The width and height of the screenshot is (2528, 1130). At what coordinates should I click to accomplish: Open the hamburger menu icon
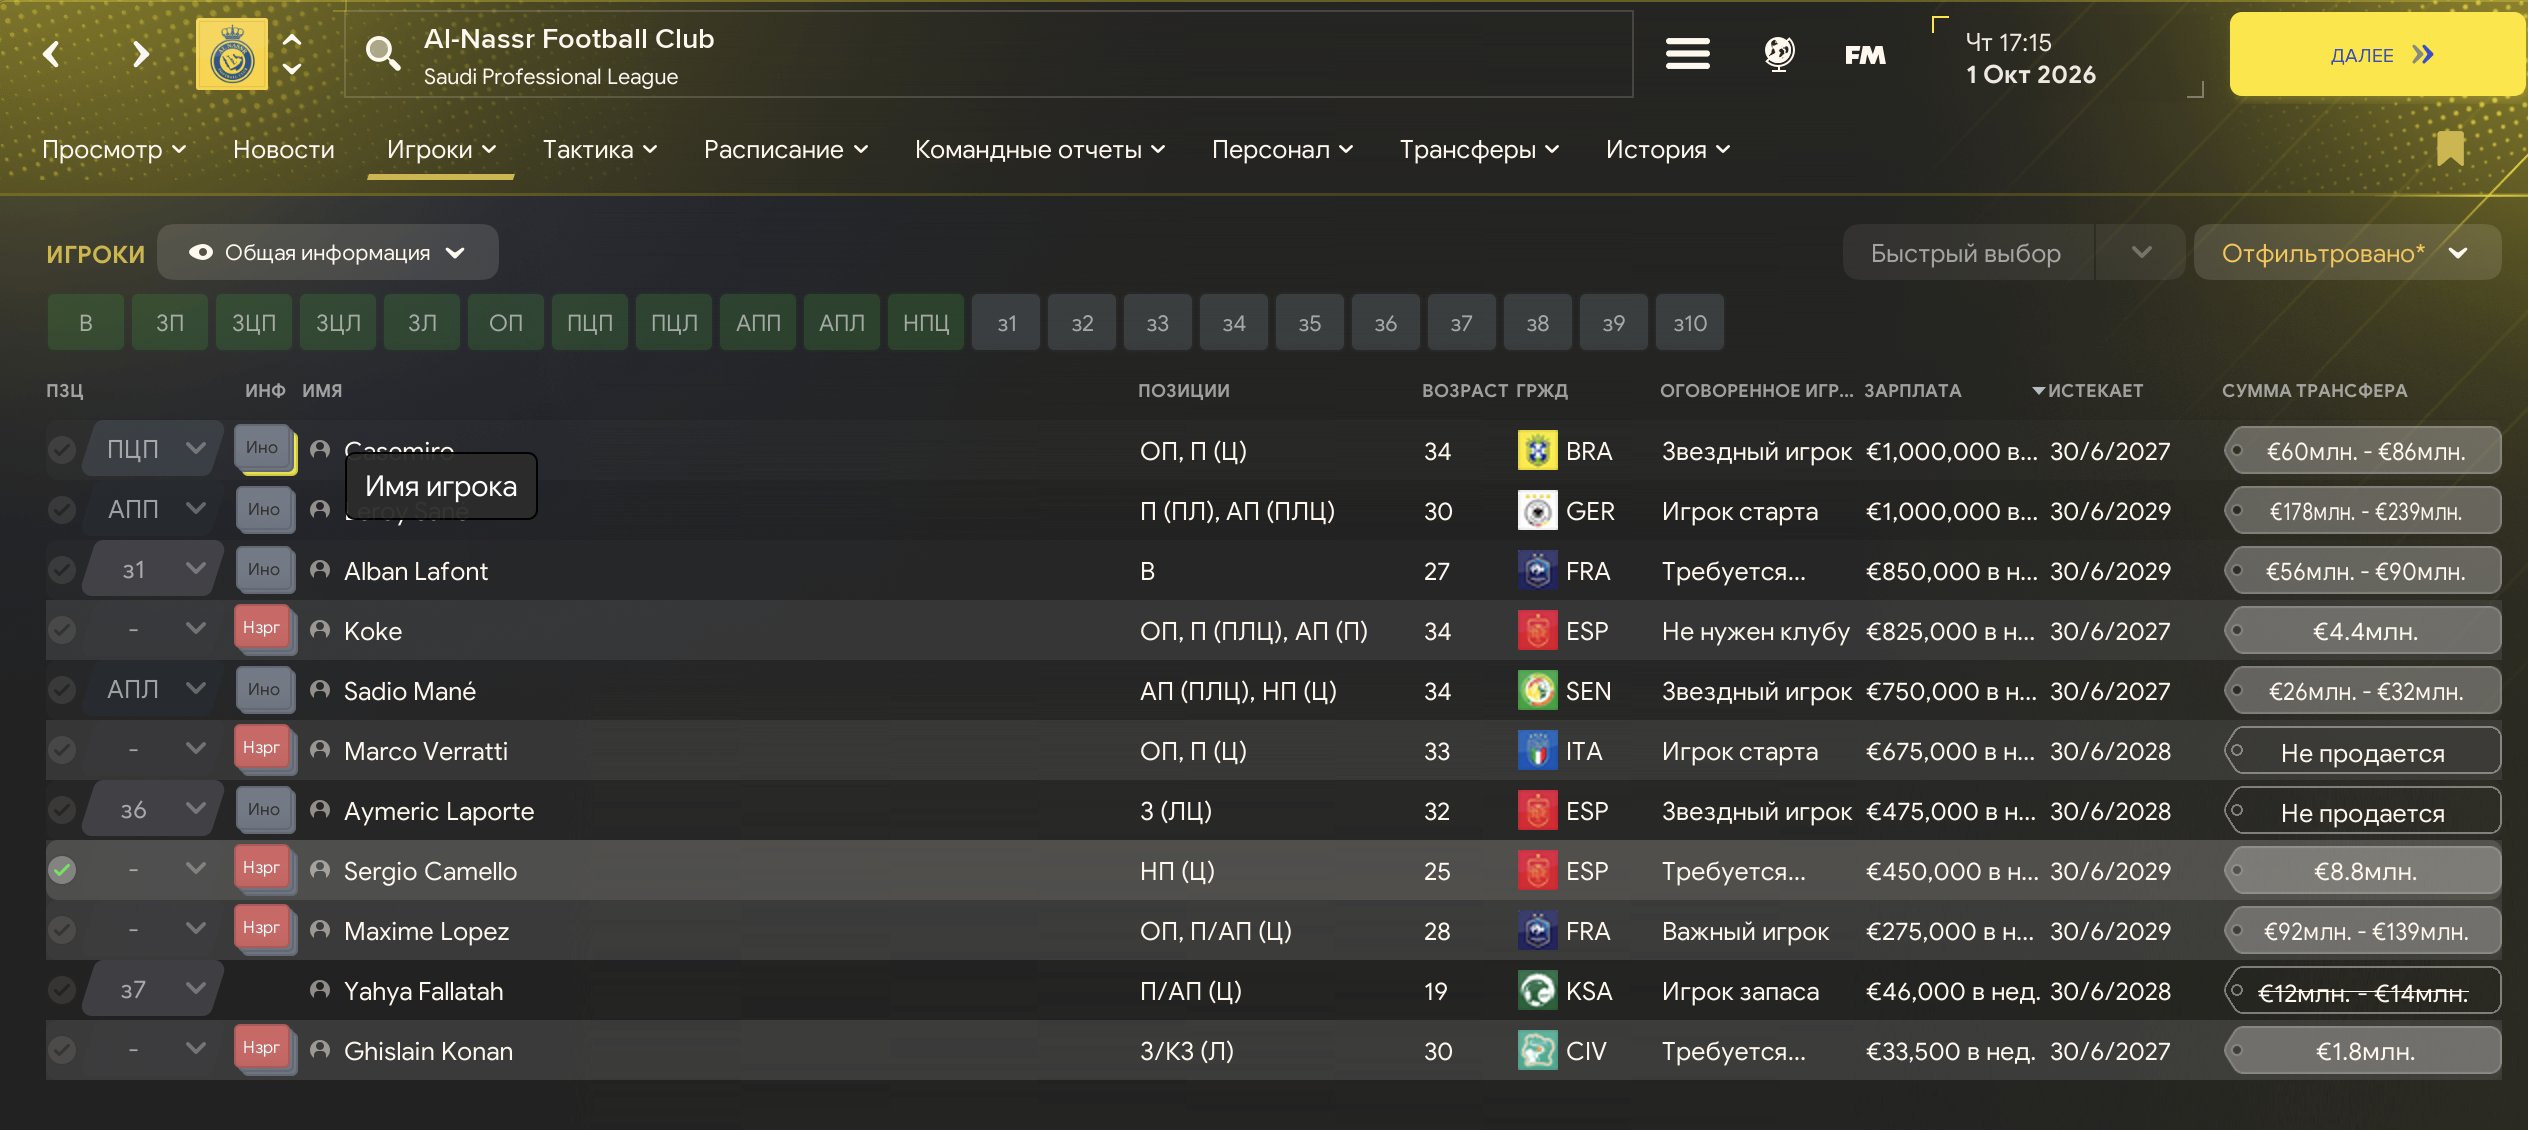(x=1687, y=54)
